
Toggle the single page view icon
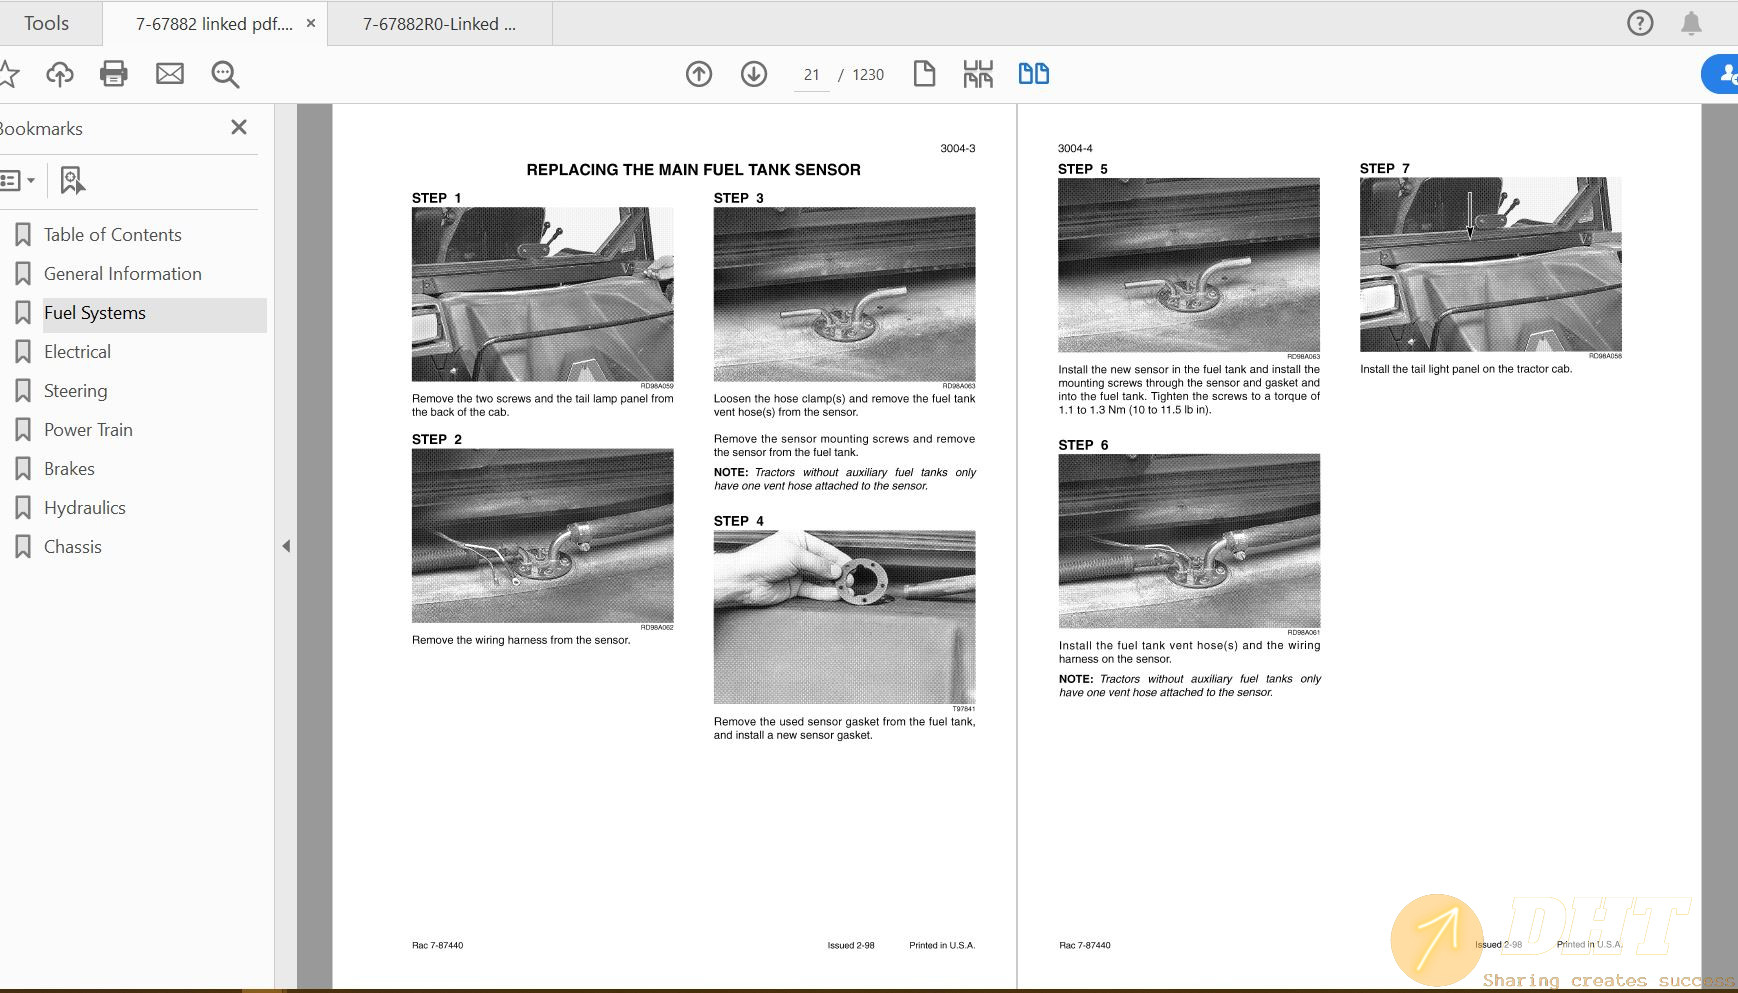click(924, 74)
